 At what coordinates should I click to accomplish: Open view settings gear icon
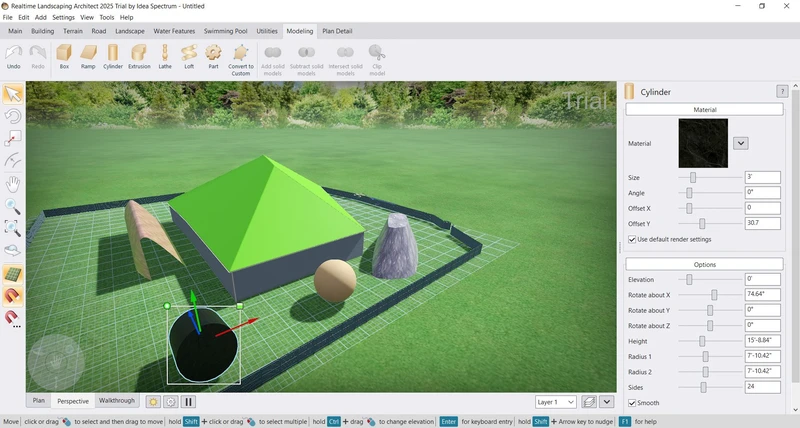[x=170, y=401]
